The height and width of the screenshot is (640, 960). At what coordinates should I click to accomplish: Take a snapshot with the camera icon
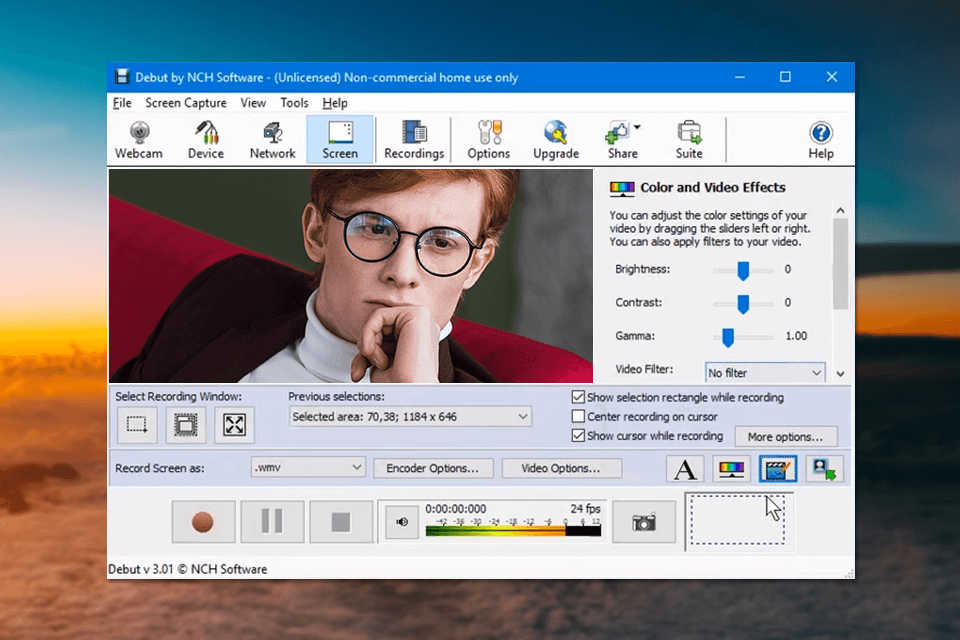coord(643,521)
